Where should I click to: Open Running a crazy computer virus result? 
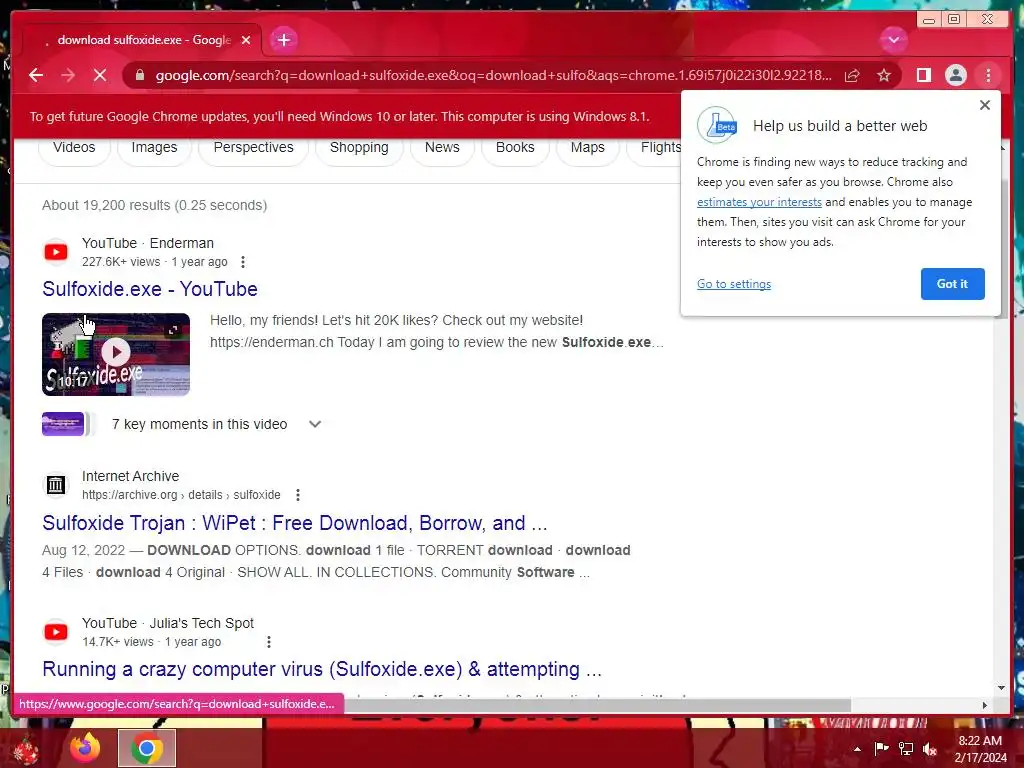pyautogui.click(x=322, y=669)
